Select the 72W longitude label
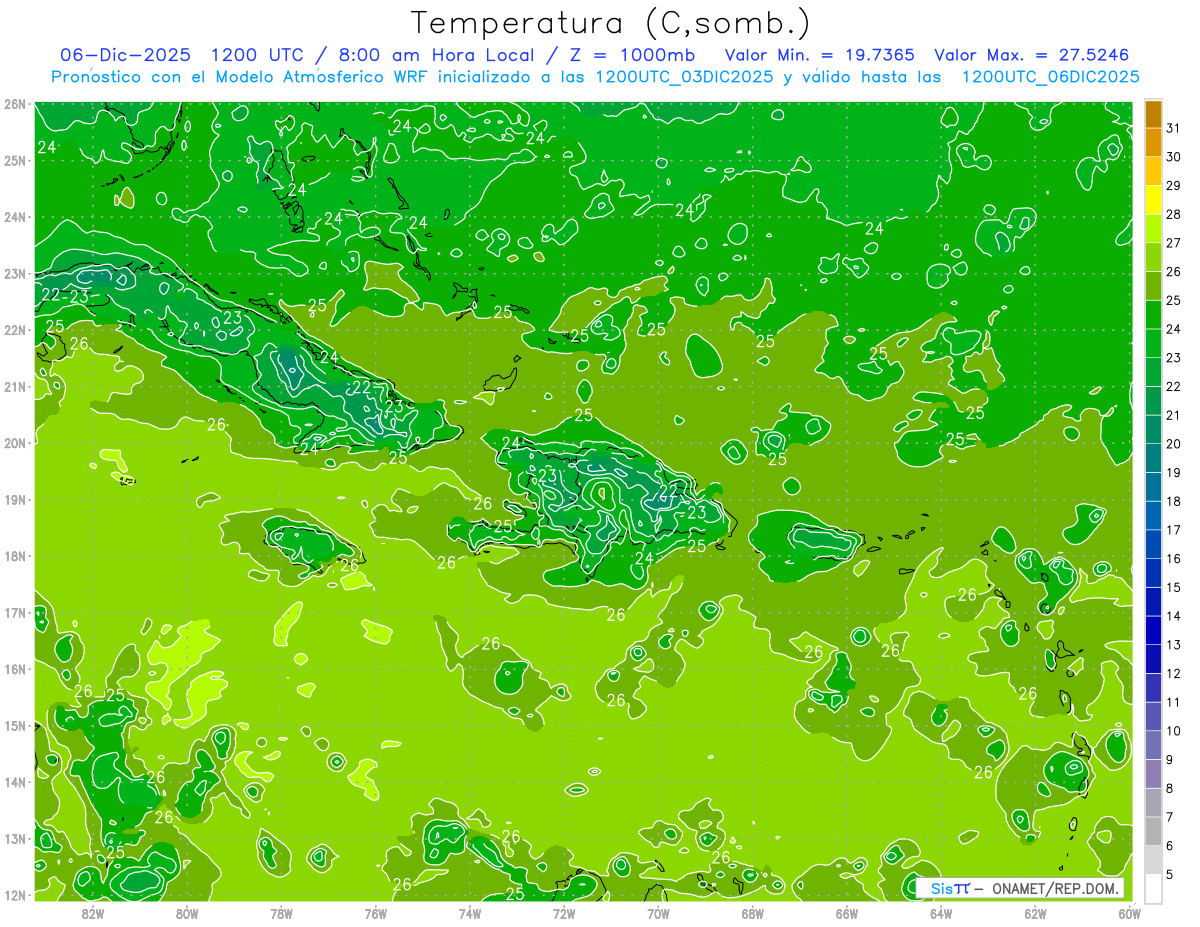Viewport: 1200px width, 927px height. 564,913
